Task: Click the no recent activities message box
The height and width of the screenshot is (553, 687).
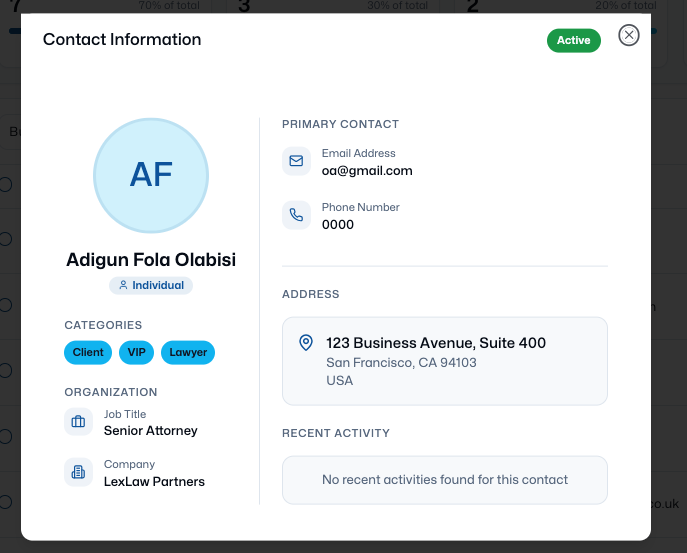Action: [x=444, y=480]
